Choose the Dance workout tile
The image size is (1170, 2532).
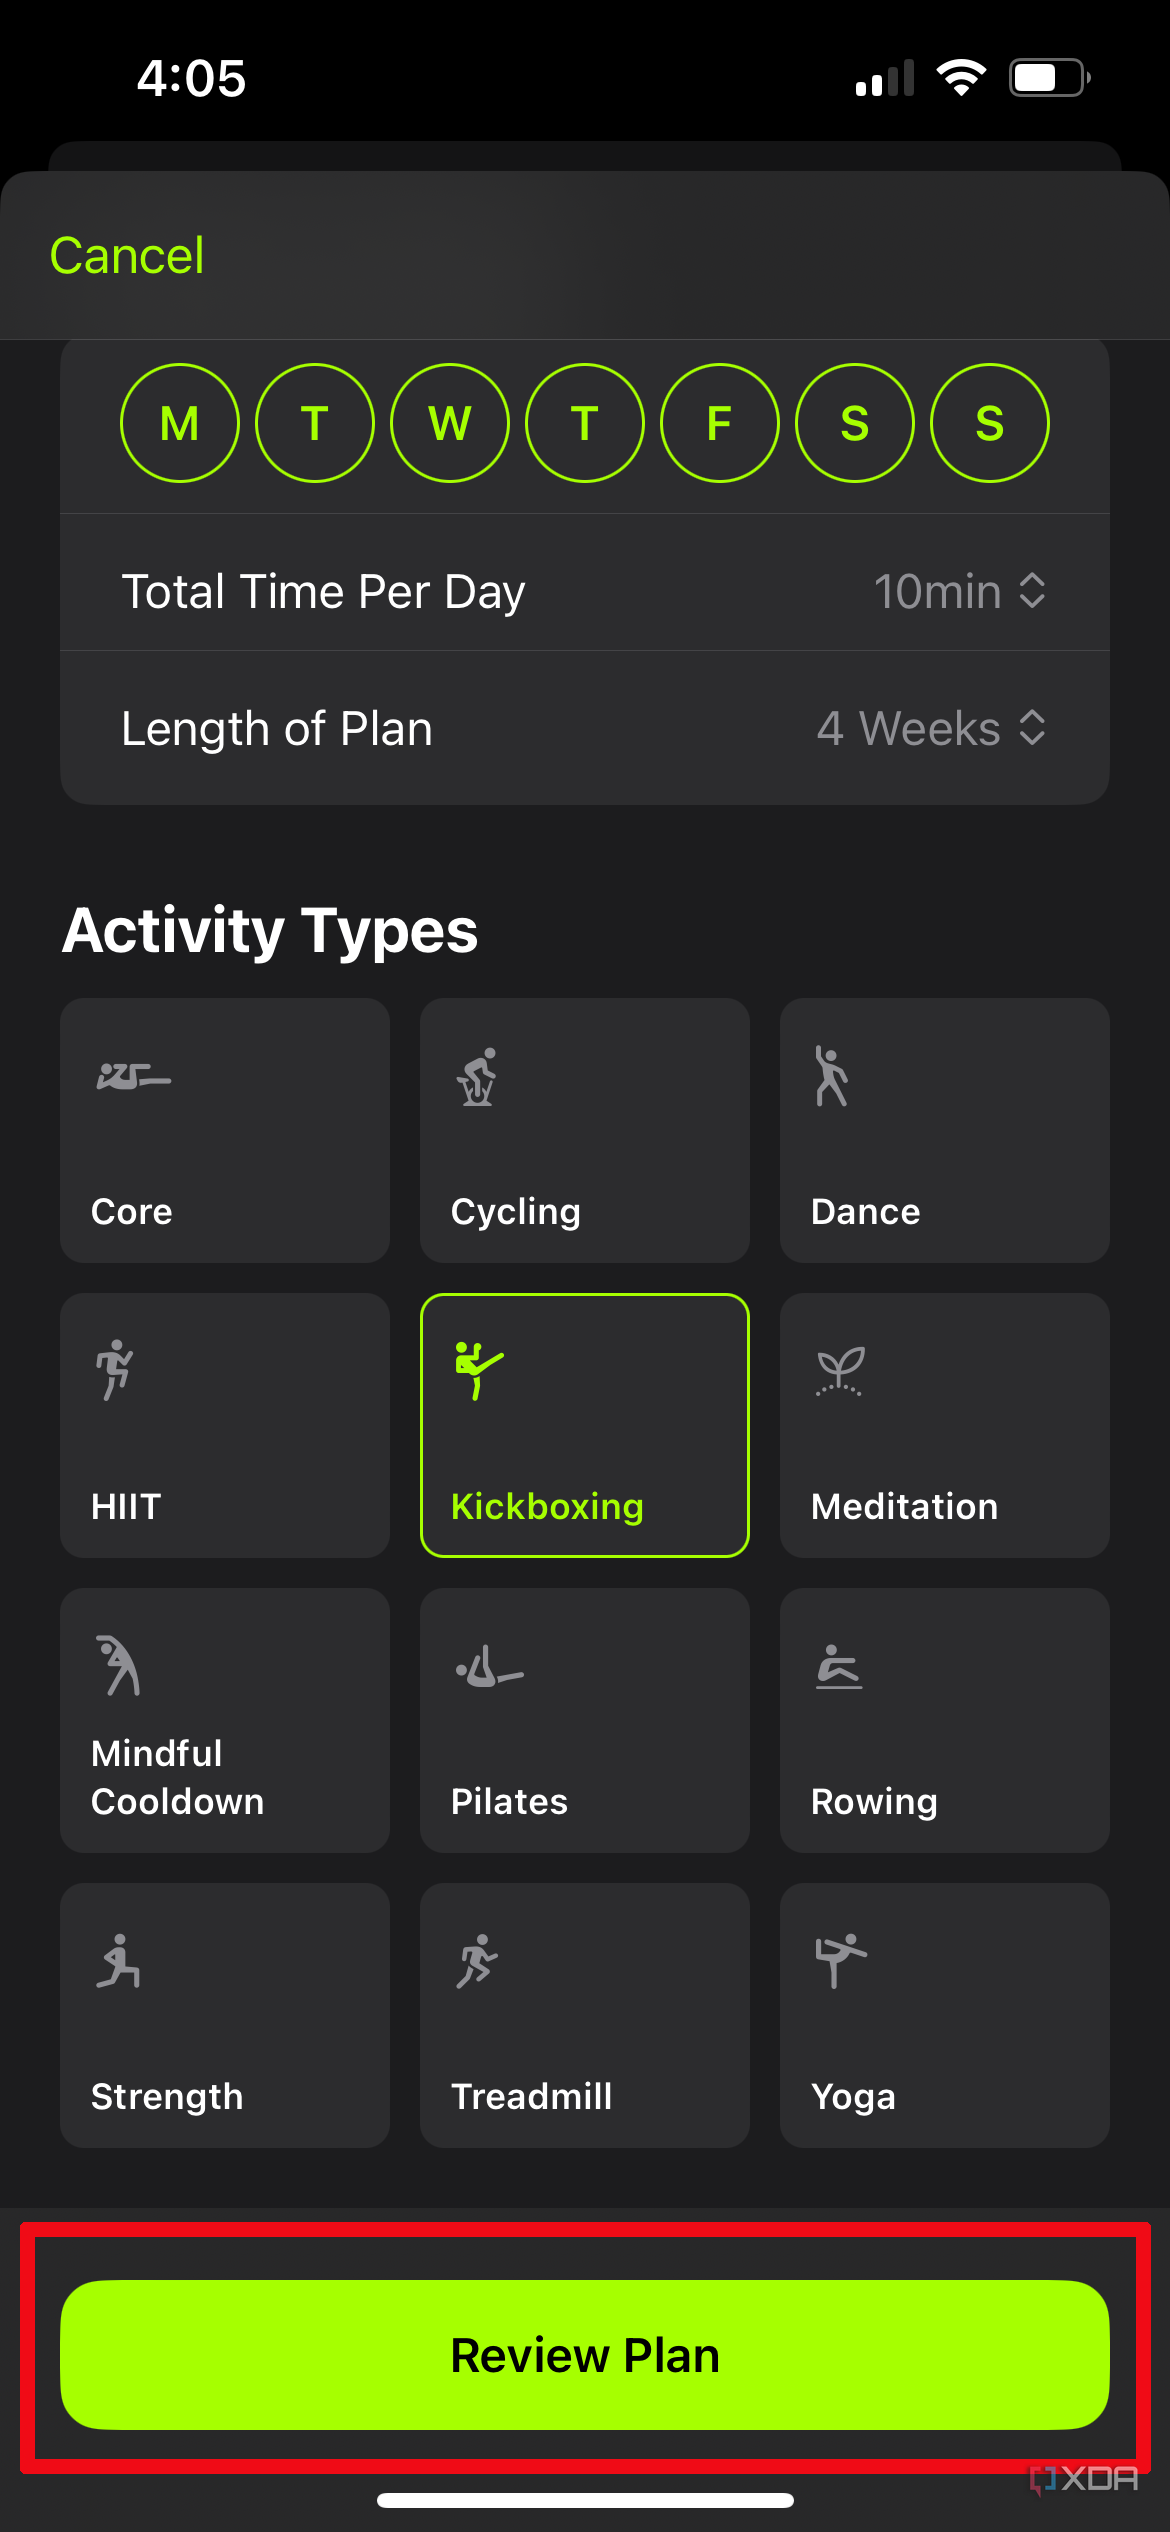944,1130
